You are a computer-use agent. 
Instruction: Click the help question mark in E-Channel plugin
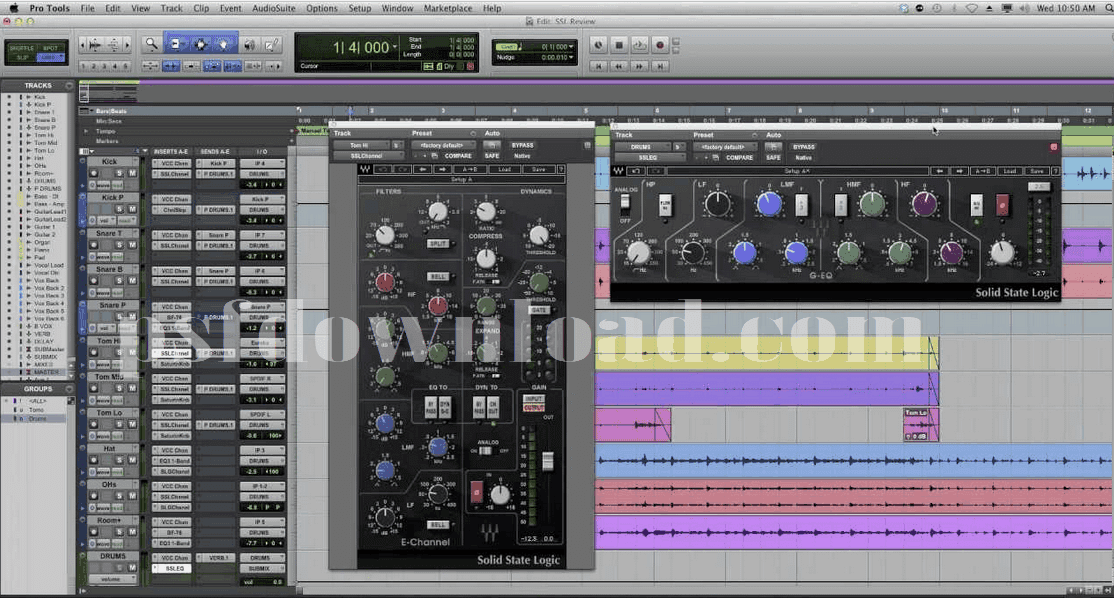click(561, 170)
